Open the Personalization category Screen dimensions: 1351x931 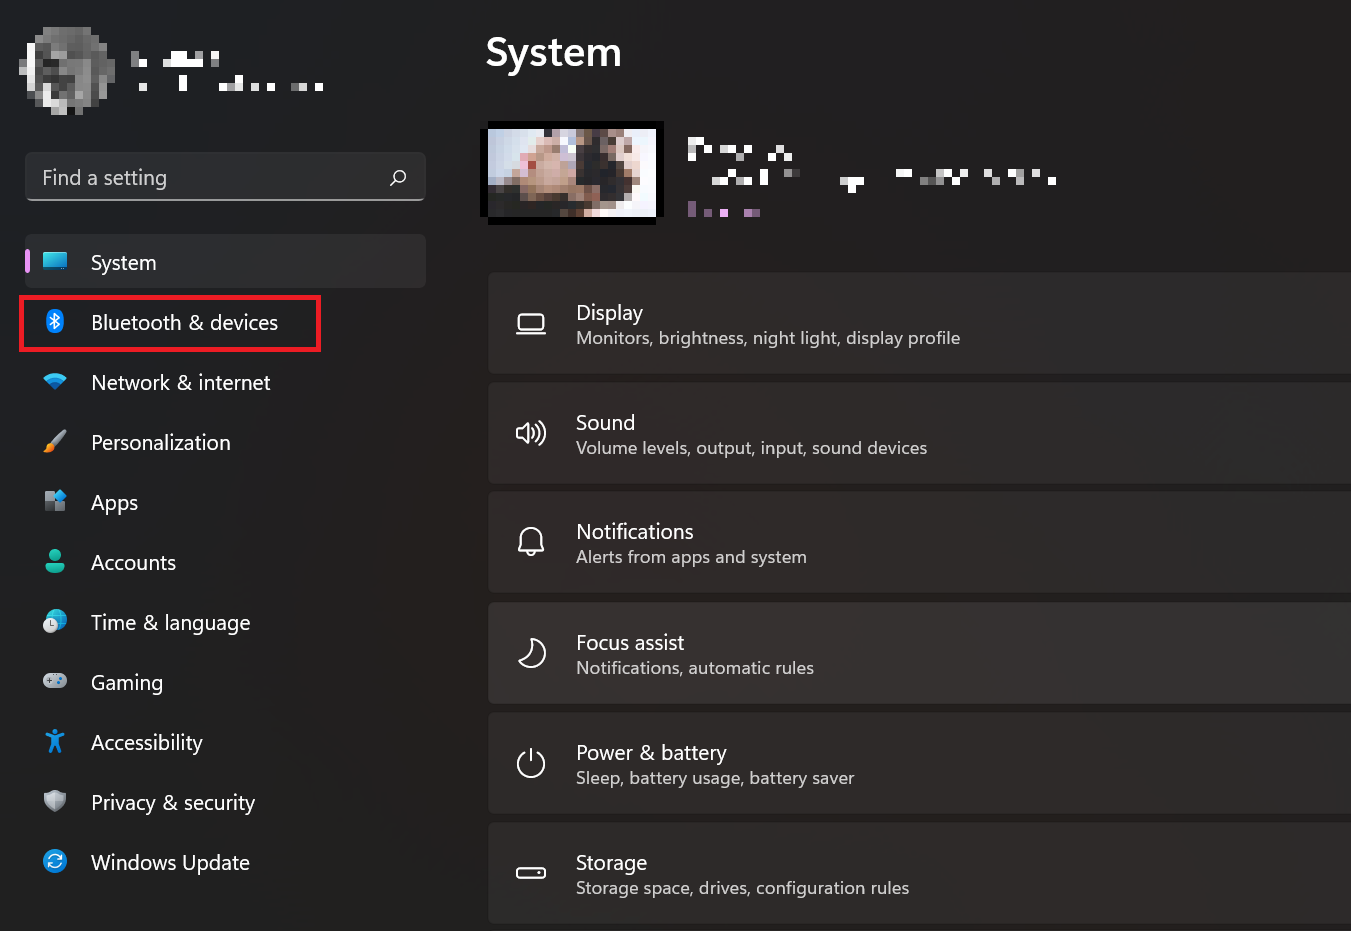pos(226,443)
